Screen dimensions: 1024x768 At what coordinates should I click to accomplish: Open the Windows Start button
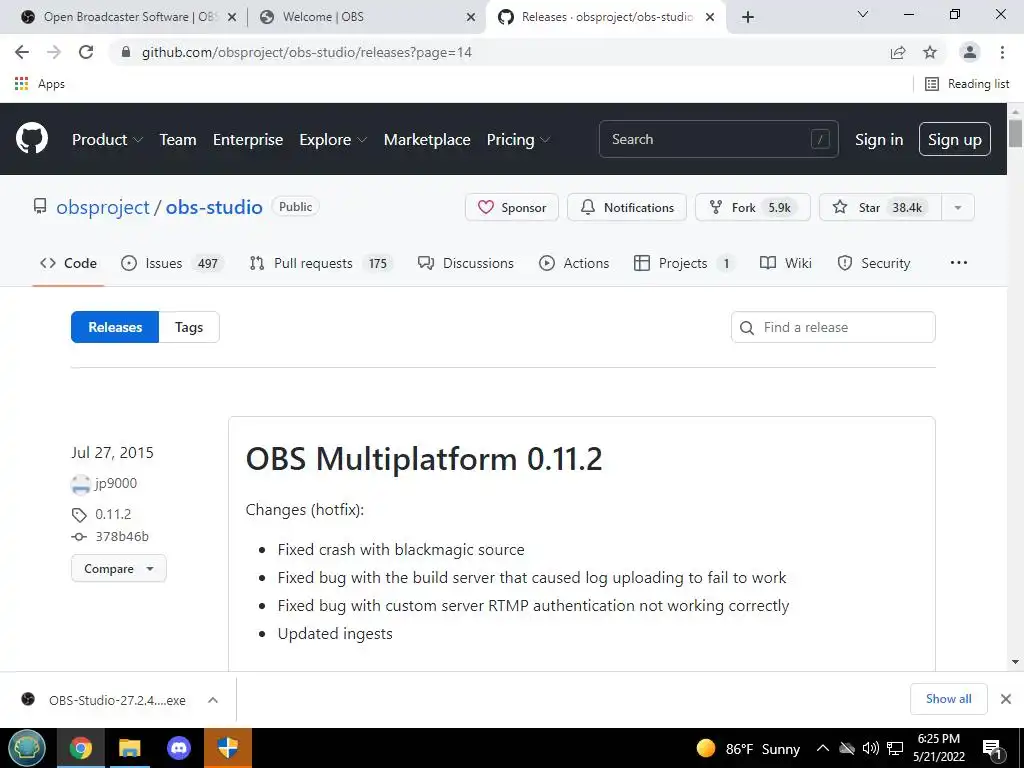click(26, 748)
